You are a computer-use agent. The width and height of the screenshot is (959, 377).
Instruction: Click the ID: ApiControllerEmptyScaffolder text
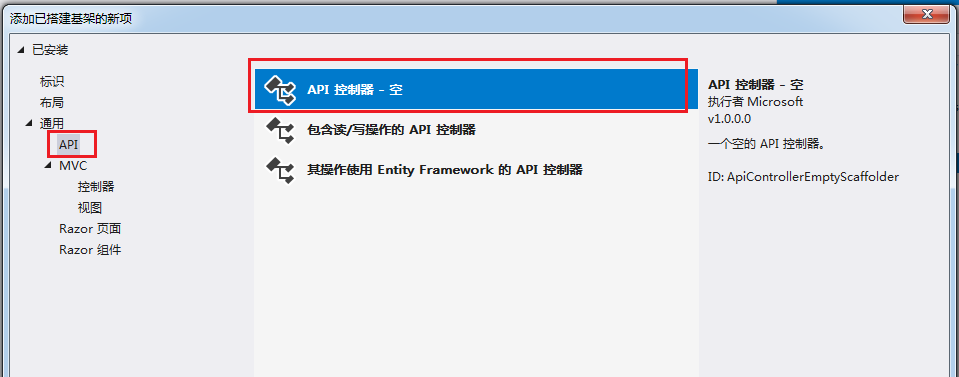(803, 177)
